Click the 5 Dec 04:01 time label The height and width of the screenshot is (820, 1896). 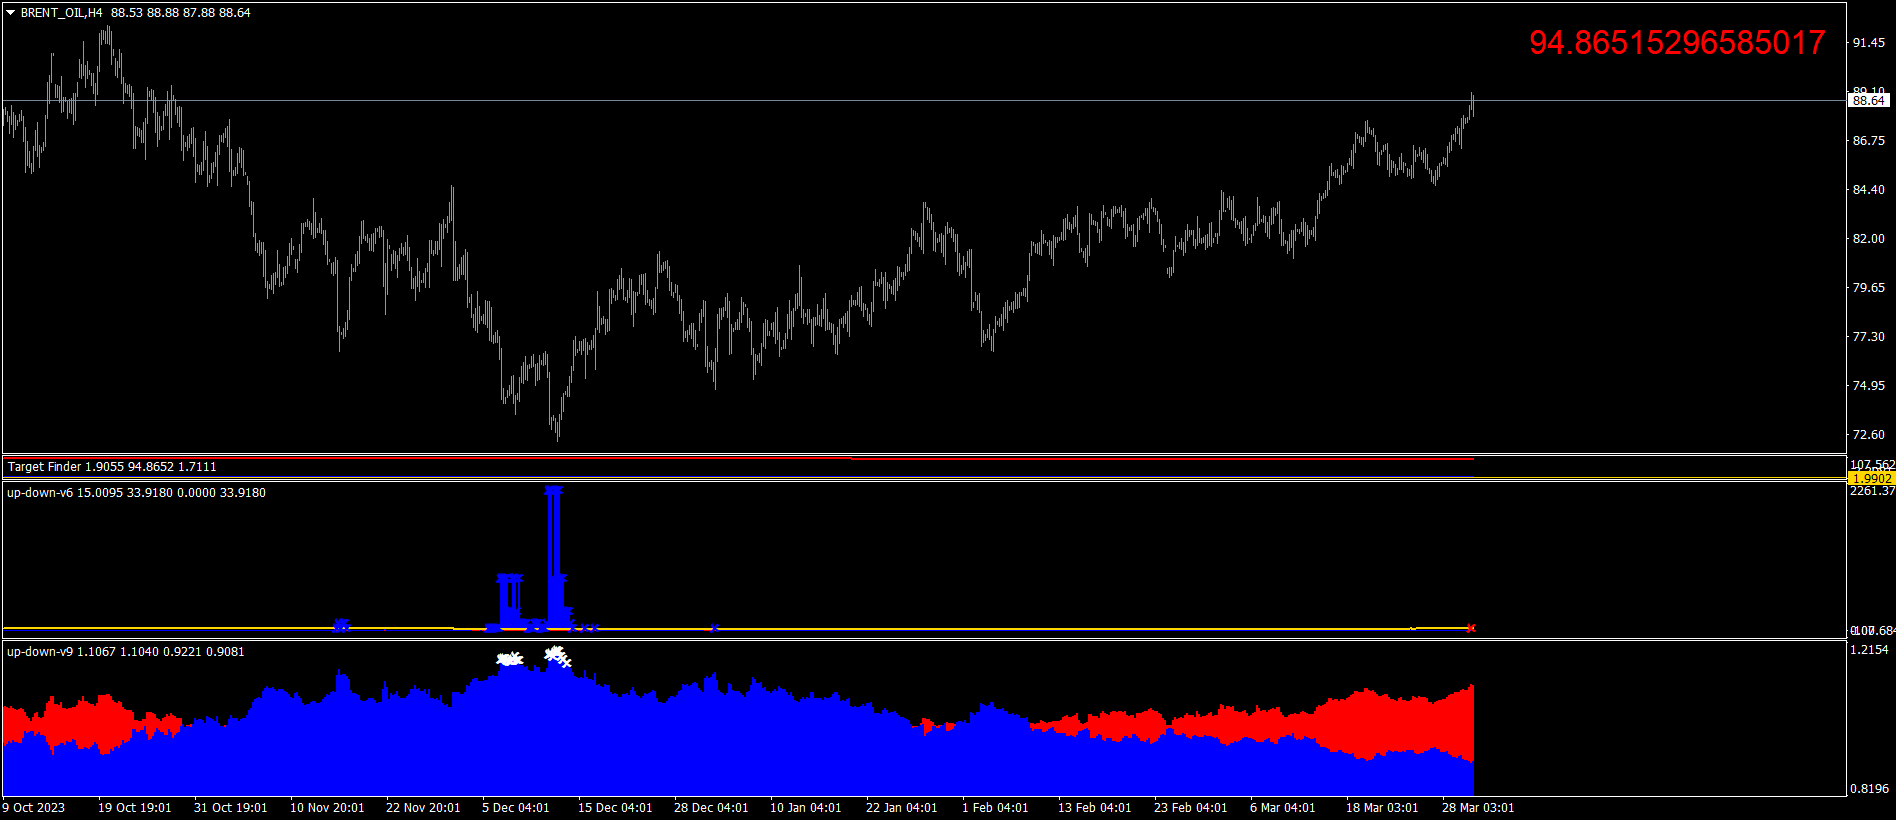coord(516,808)
